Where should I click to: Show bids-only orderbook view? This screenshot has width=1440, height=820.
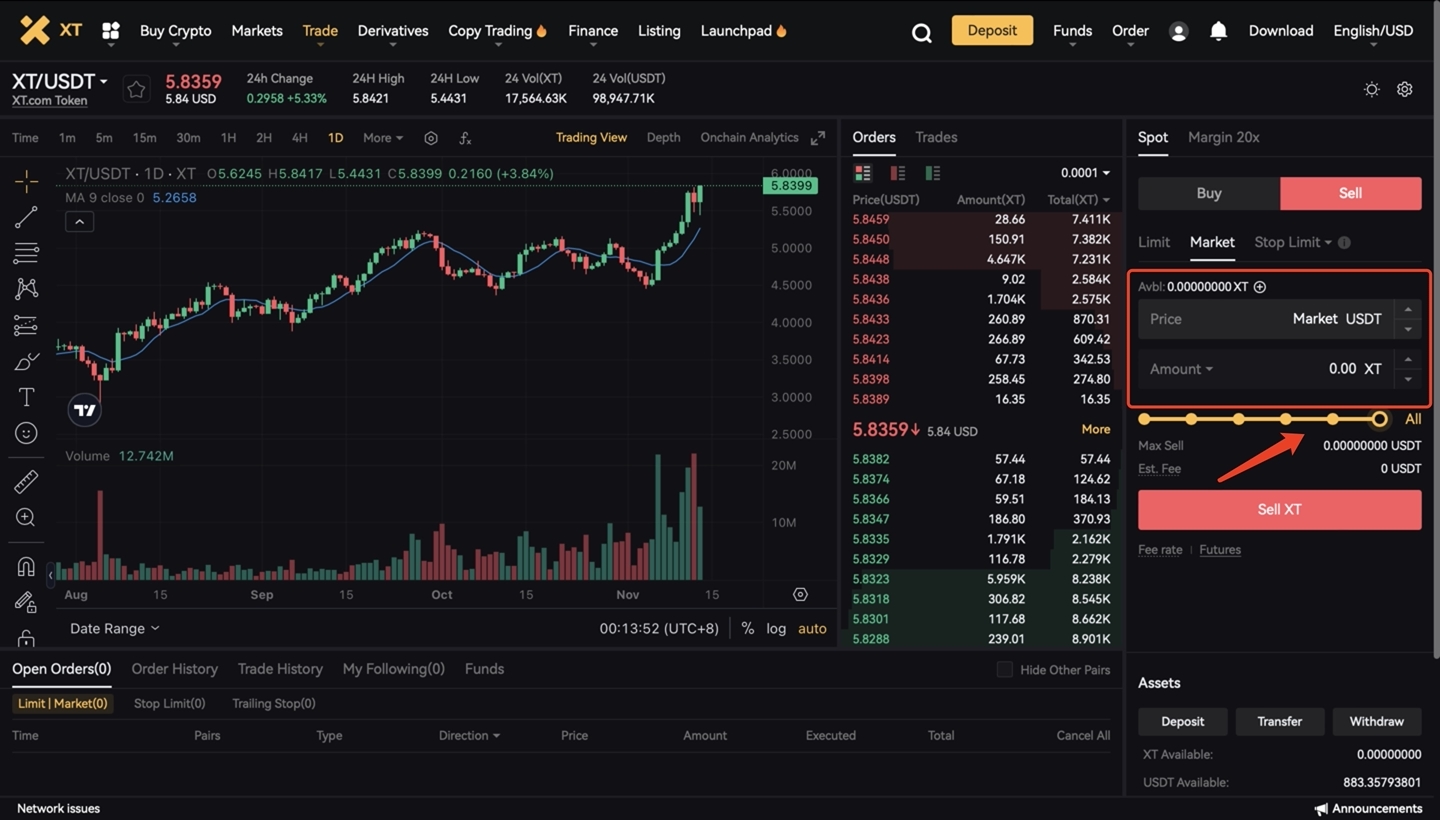tap(932, 173)
